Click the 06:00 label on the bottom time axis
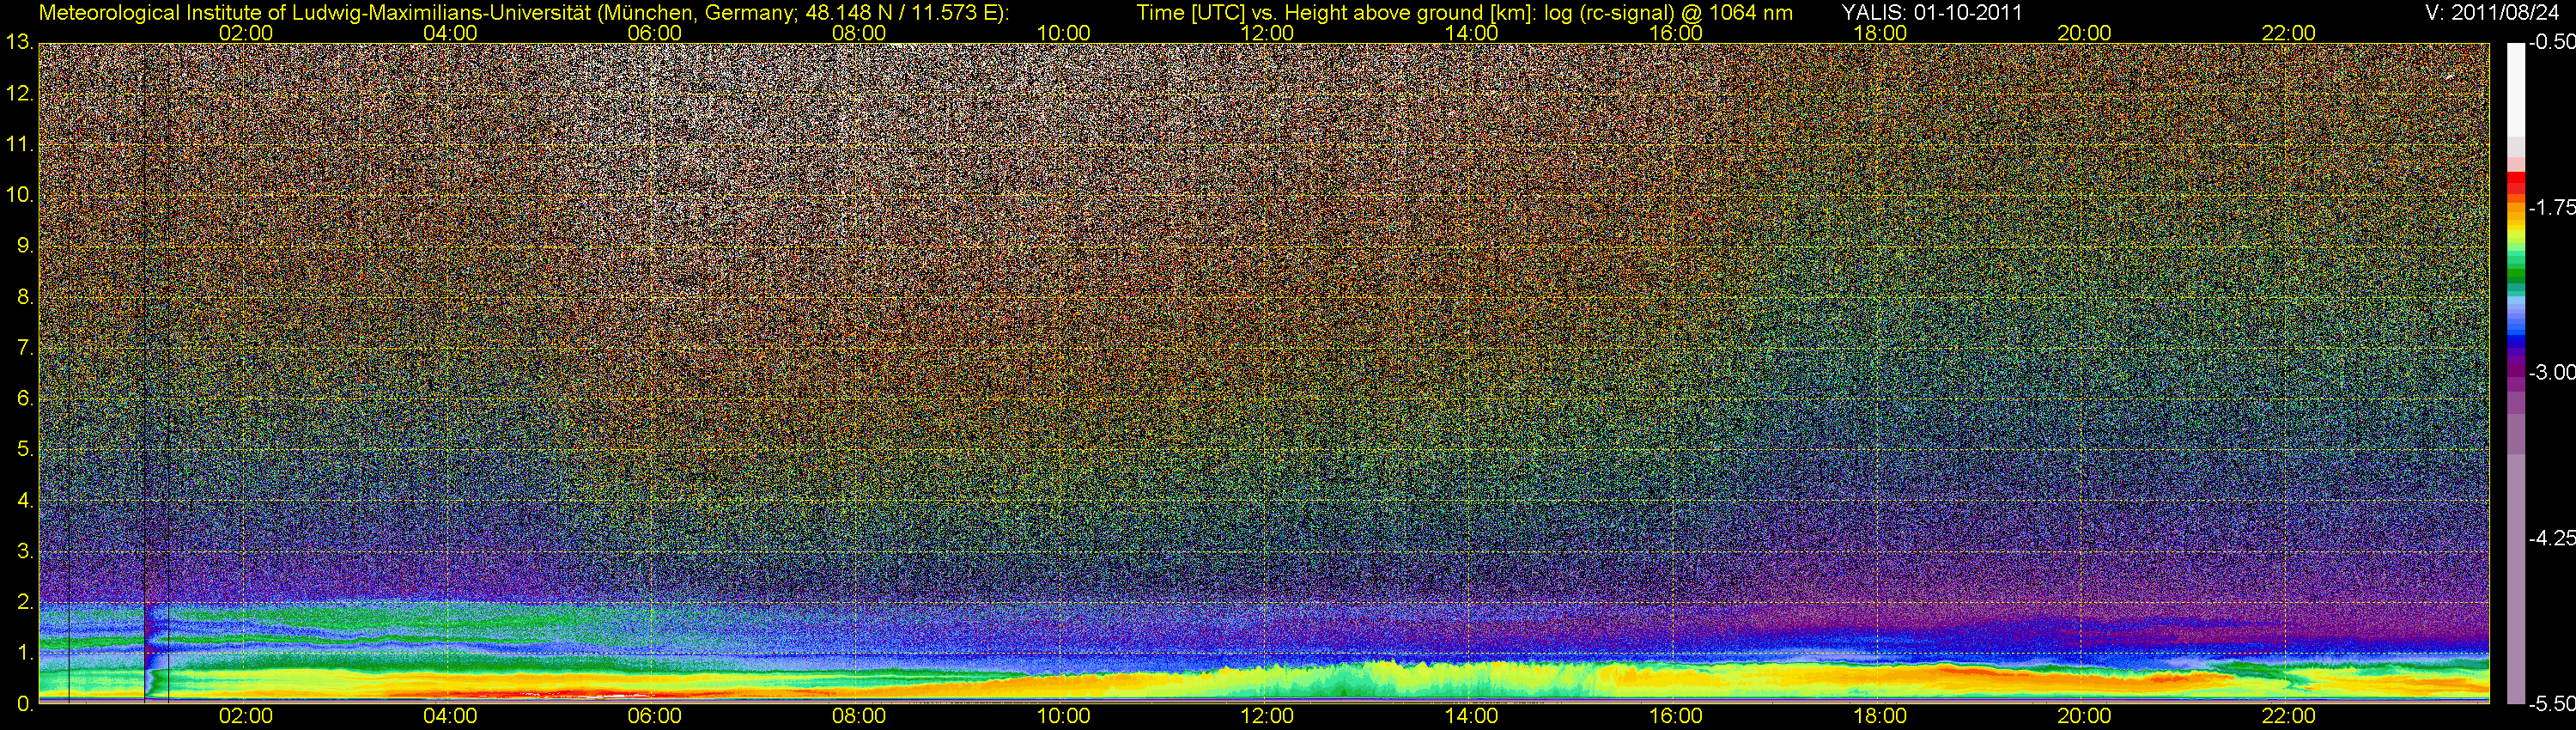 point(654,716)
